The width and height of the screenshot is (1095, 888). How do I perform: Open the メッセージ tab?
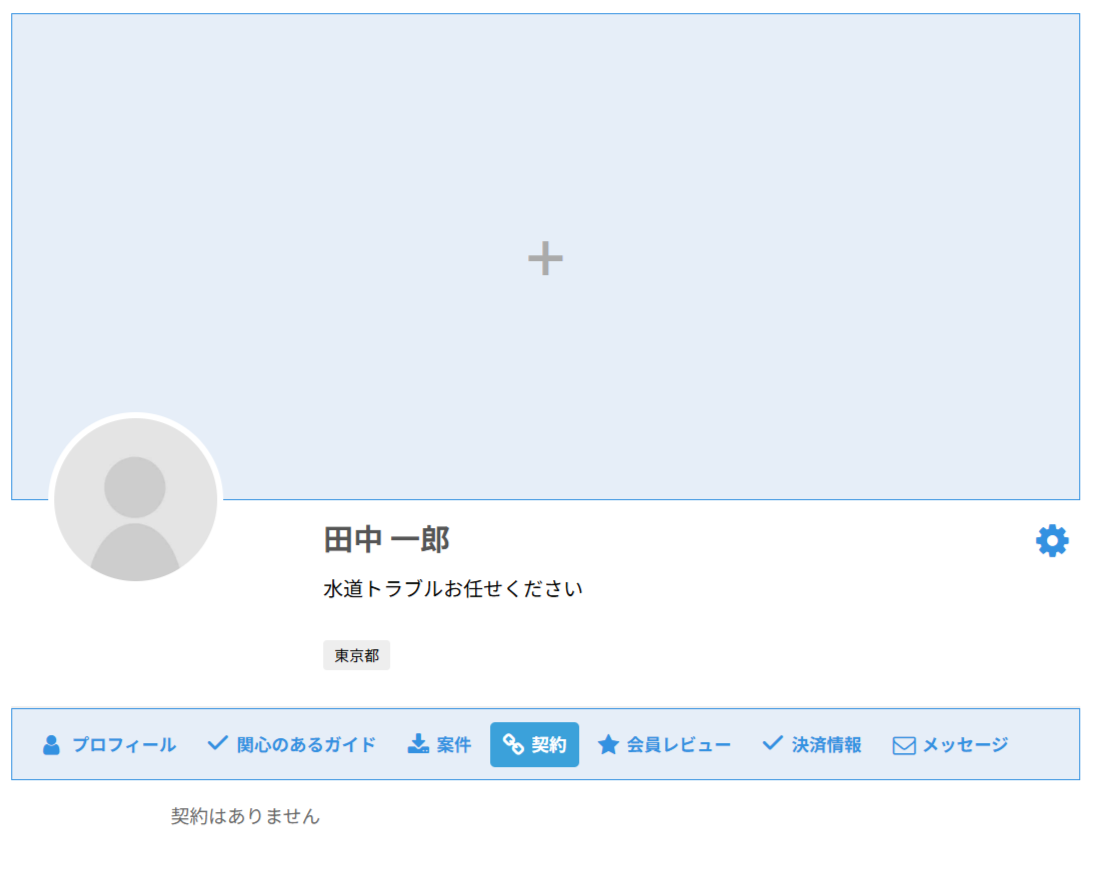pyautogui.click(x=950, y=745)
